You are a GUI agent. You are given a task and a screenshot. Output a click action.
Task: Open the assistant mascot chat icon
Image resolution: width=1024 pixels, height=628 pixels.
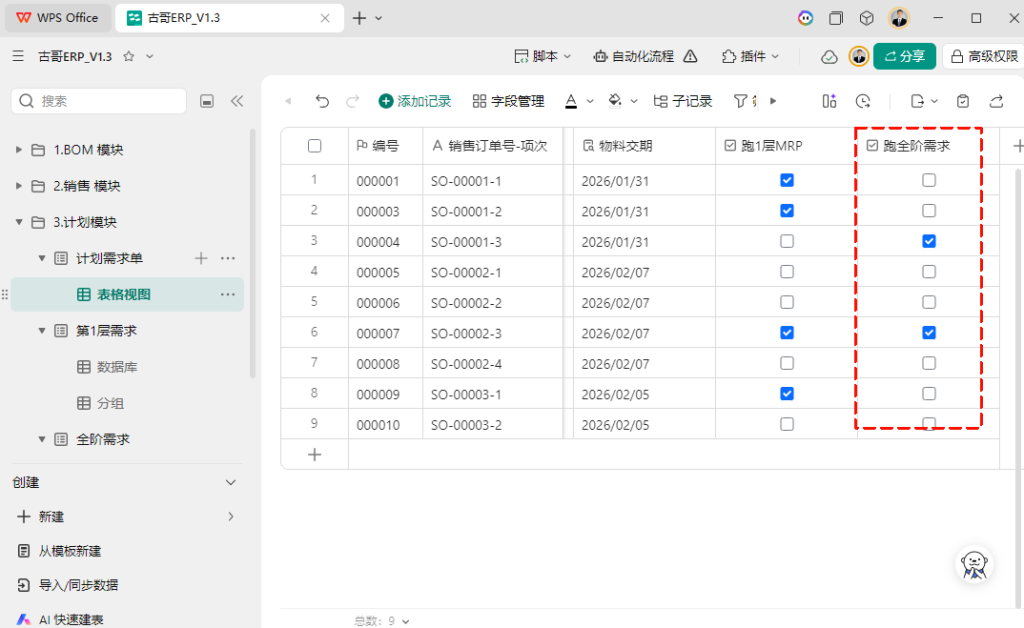click(974, 564)
